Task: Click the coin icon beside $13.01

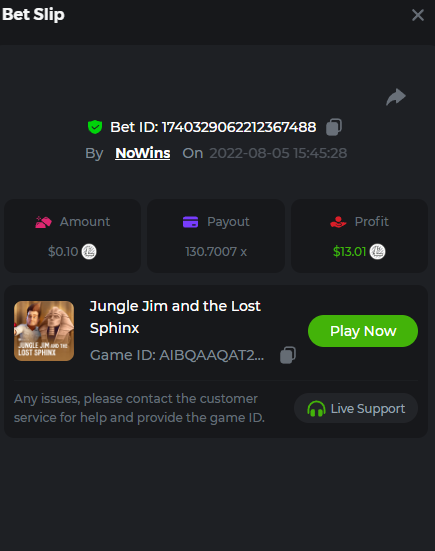Action: 377,252
